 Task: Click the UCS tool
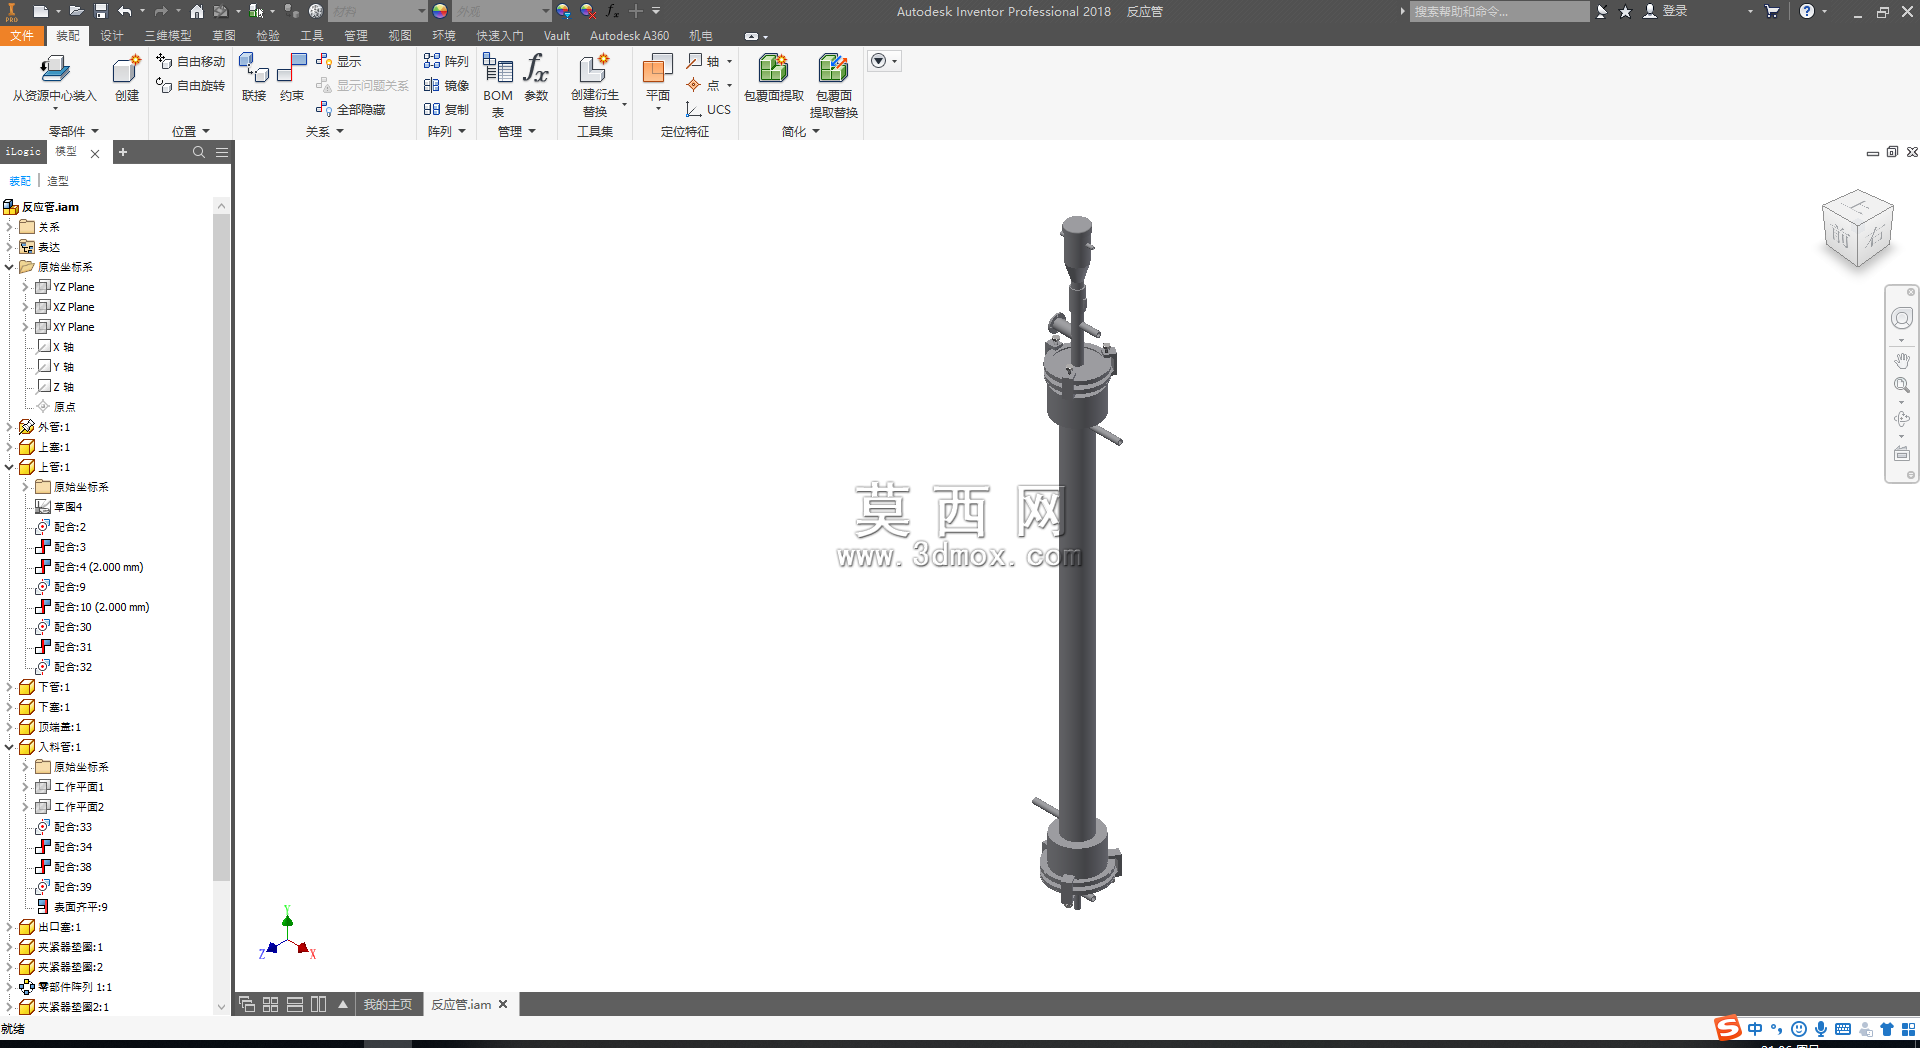[708, 109]
